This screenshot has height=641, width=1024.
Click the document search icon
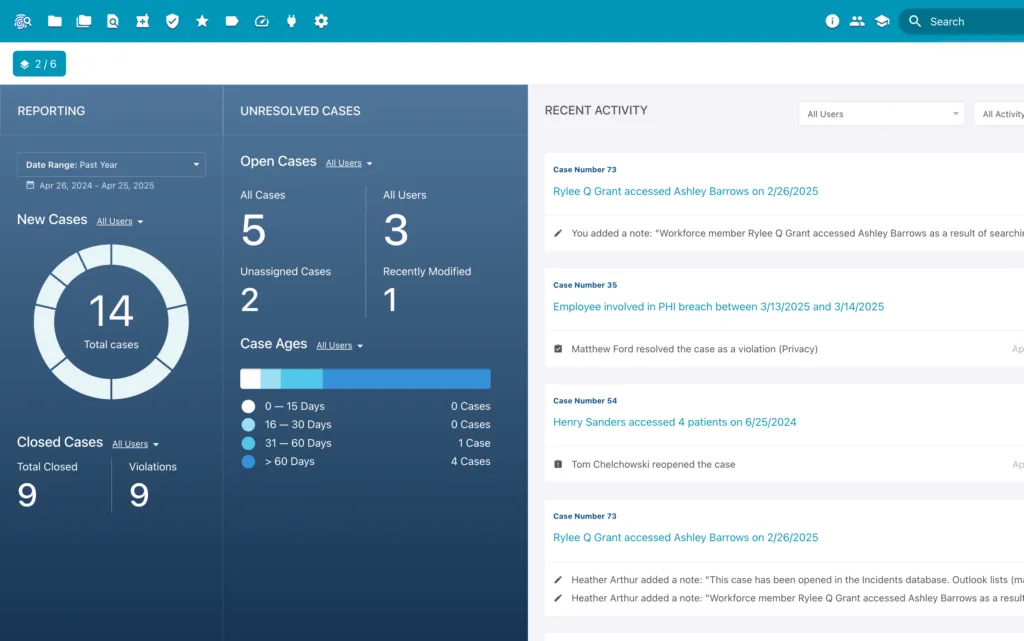[x=113, y=21]
